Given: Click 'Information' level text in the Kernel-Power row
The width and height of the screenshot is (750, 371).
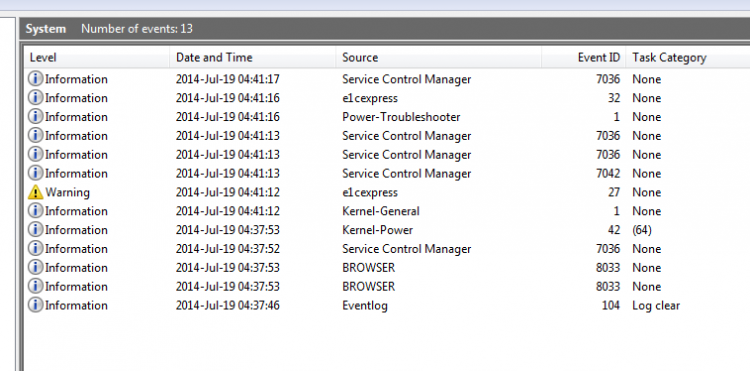Looking at the screenshot, I should click(x=76, y=230).
